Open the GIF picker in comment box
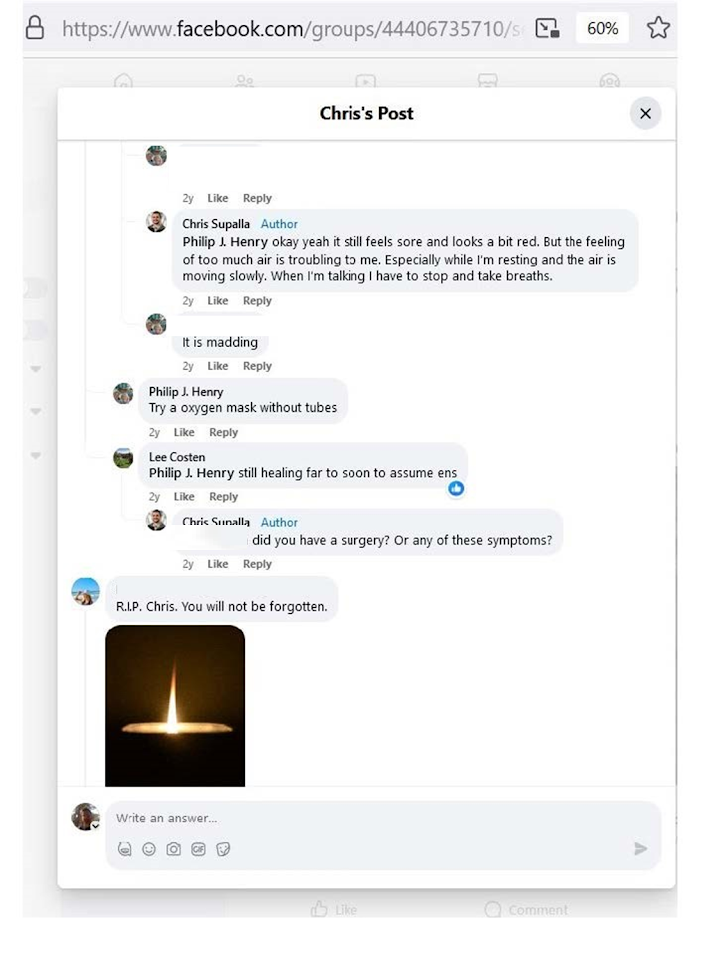 (x=198, y=849)
